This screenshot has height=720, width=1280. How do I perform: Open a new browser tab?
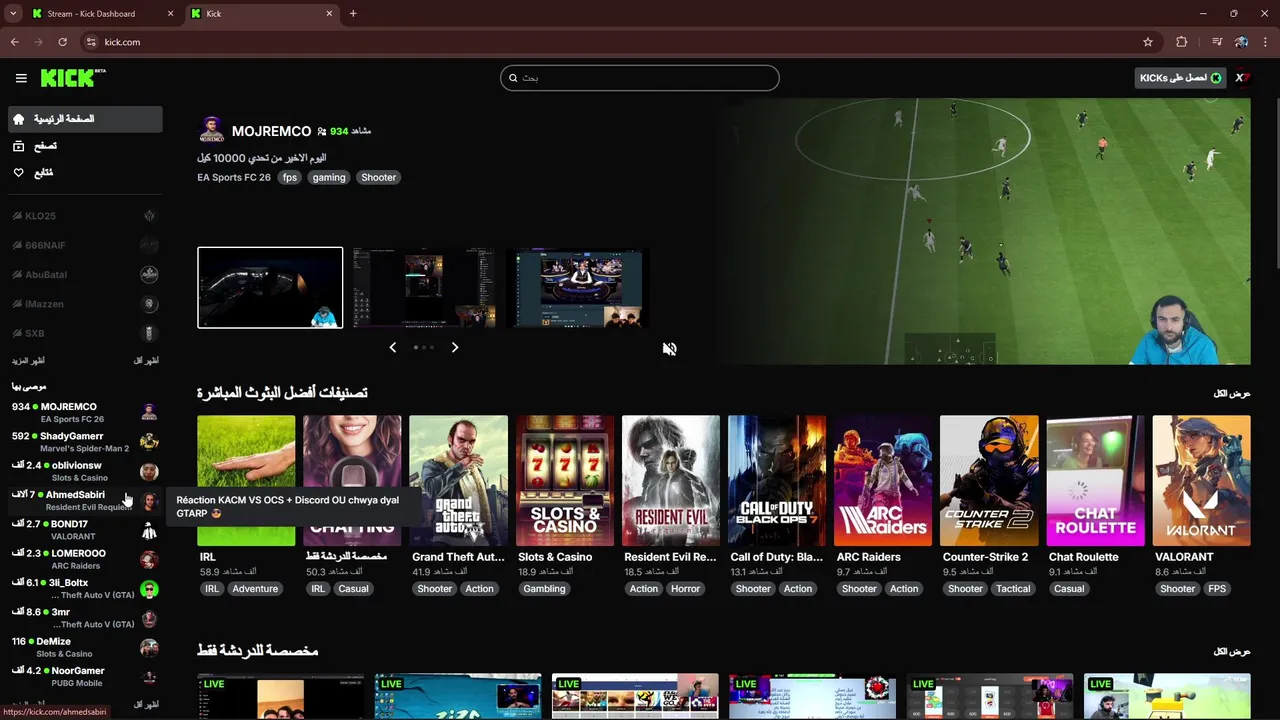[x=353, y=14]
